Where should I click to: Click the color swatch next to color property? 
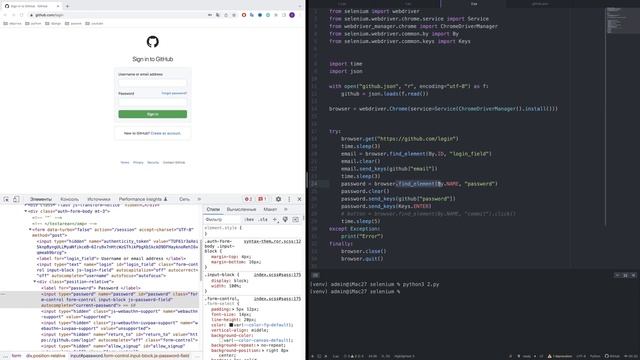(x=231, y=325)
